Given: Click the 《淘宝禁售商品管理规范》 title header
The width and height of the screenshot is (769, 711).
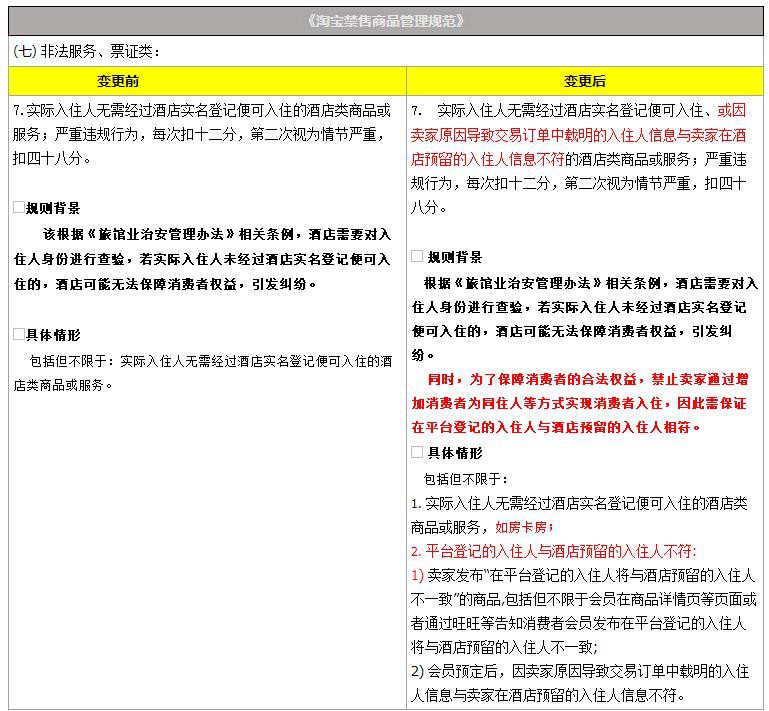Looking at the screenshot, I should 385,21.
